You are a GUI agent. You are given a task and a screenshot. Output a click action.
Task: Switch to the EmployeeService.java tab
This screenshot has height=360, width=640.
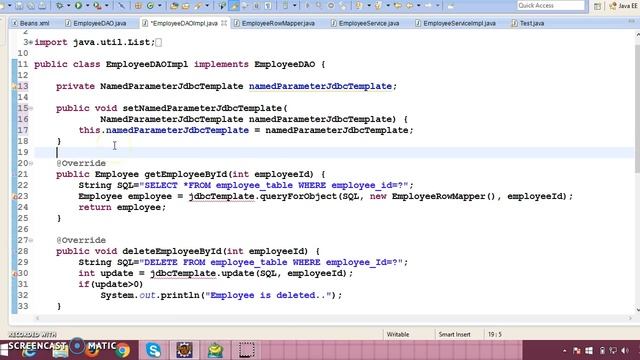tap(365, 23)
